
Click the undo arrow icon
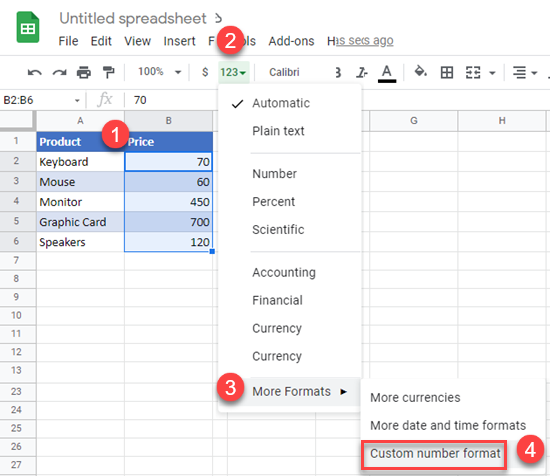34,73
